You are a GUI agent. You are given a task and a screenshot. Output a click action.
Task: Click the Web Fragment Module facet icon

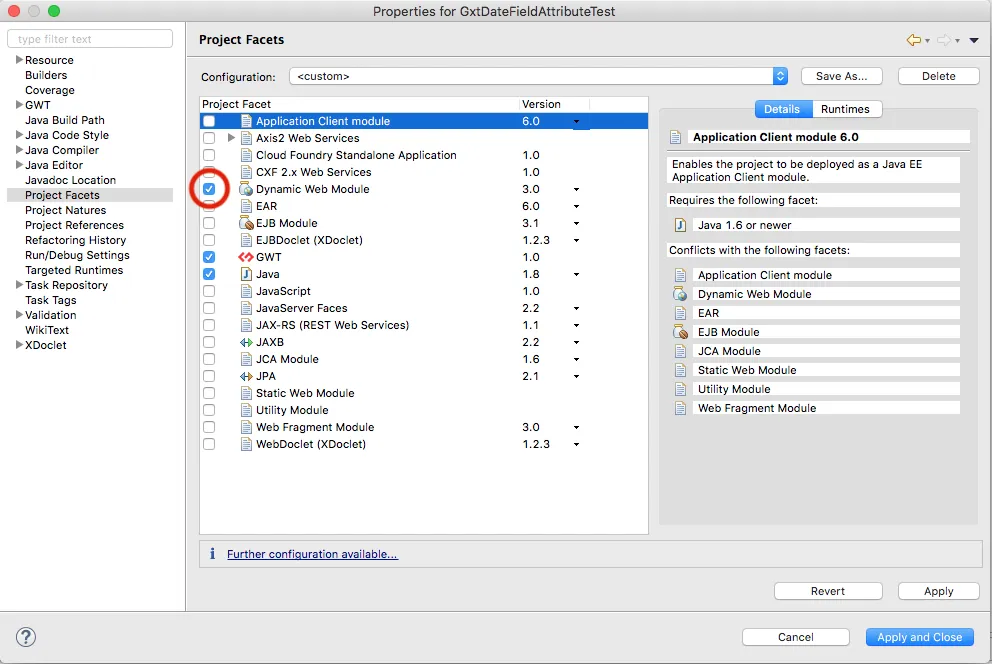tap(246, 427)
